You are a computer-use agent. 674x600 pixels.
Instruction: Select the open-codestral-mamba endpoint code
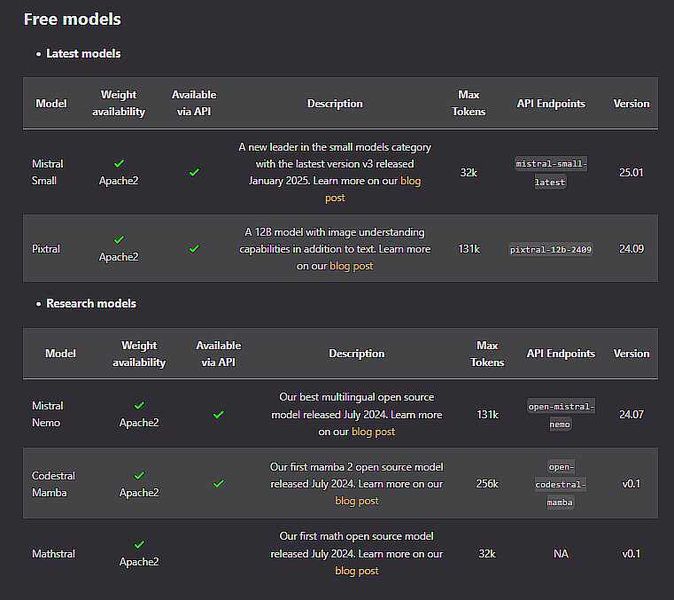coord(561,484)
